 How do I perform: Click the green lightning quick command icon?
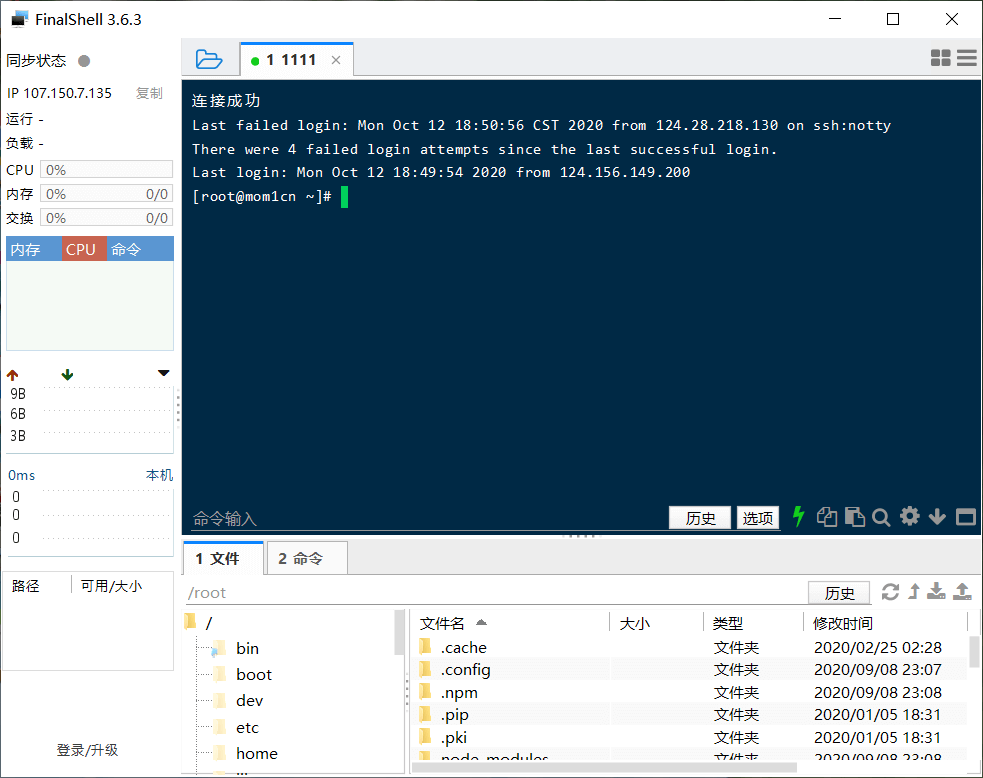click(x=798, y=516)
